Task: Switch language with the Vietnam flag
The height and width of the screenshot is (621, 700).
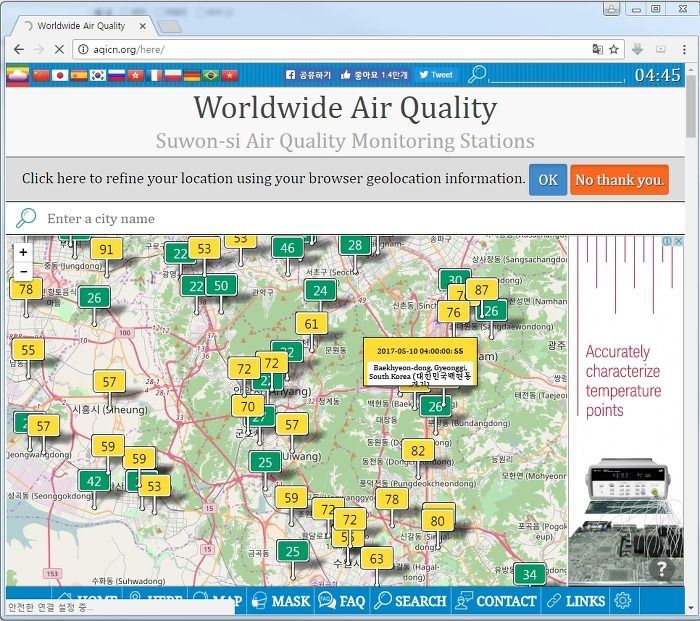Action: [229, 75]
